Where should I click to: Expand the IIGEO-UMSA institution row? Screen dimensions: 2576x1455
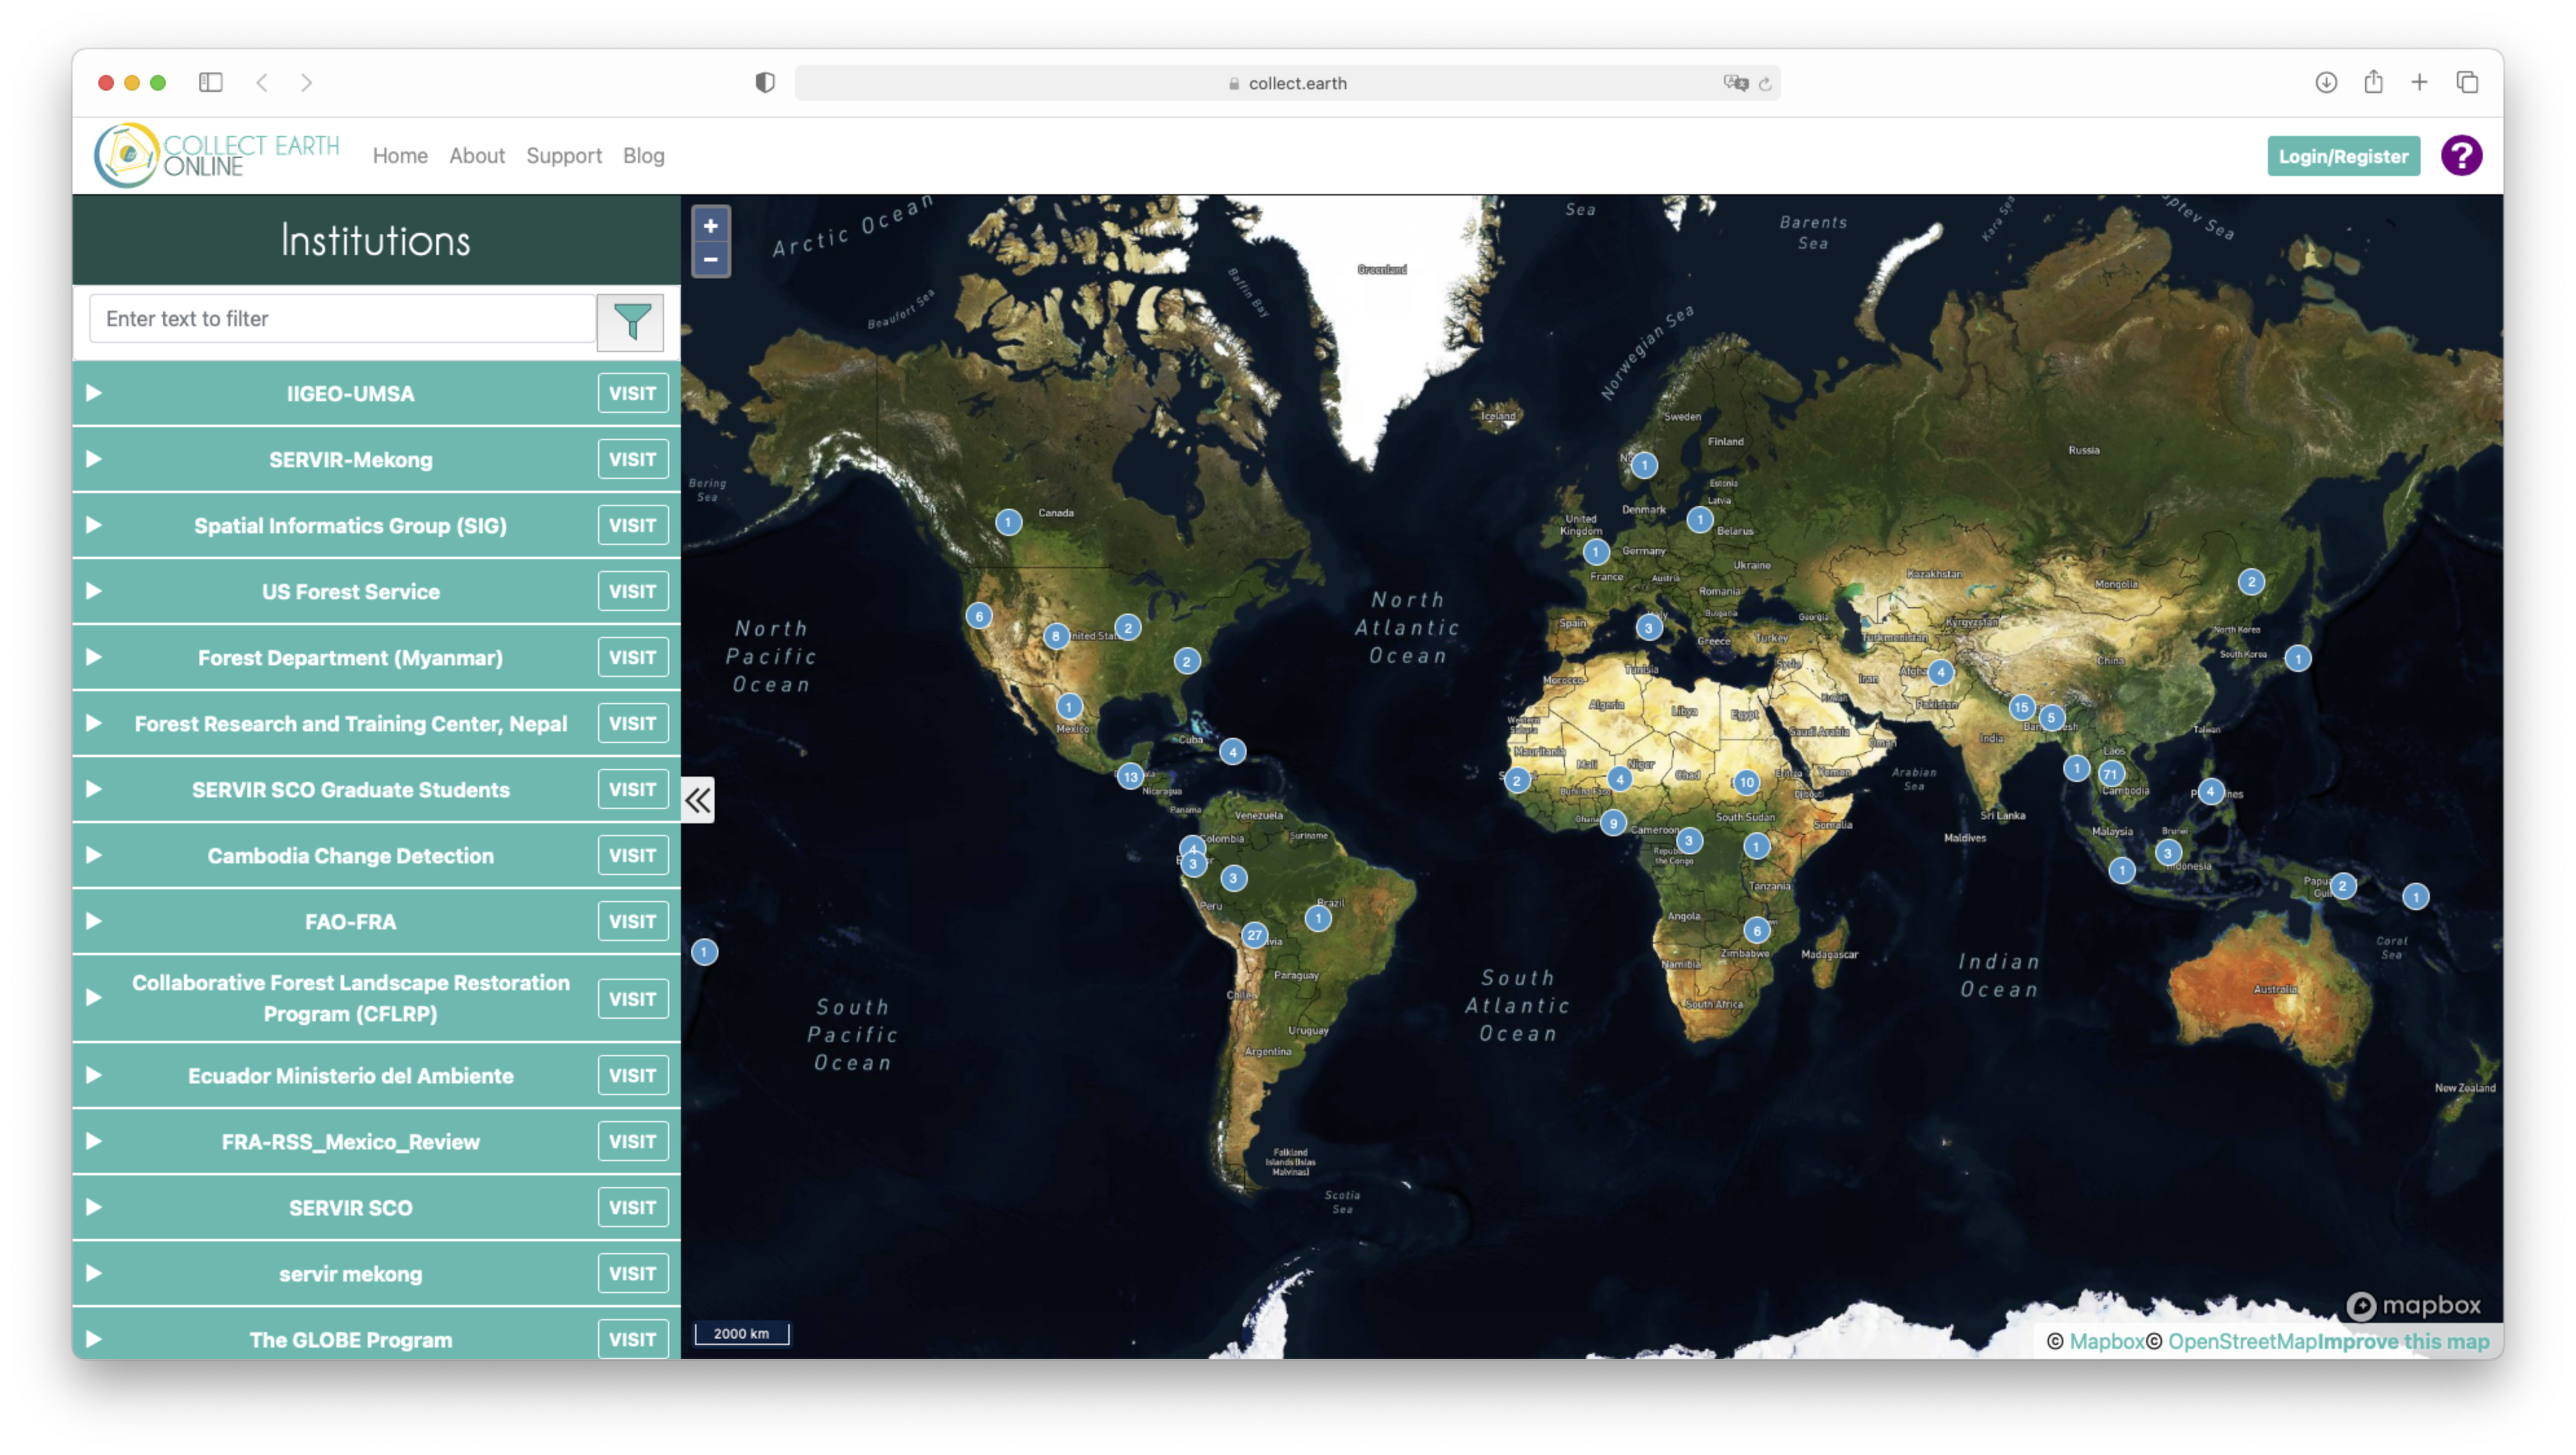94,393
